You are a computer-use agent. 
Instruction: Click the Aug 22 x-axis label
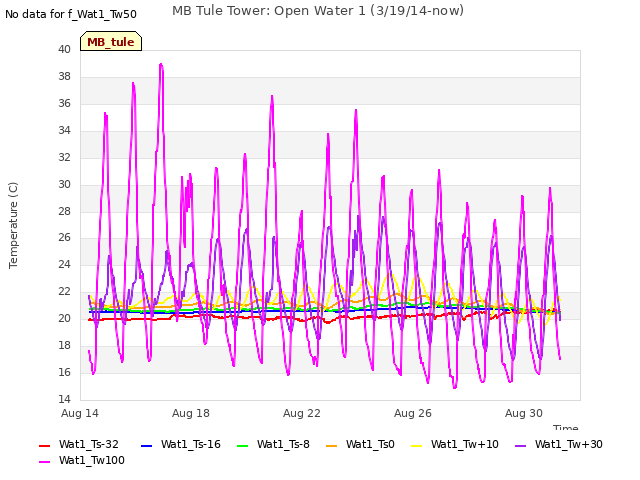pyautogui.click(x=302, y=413)
